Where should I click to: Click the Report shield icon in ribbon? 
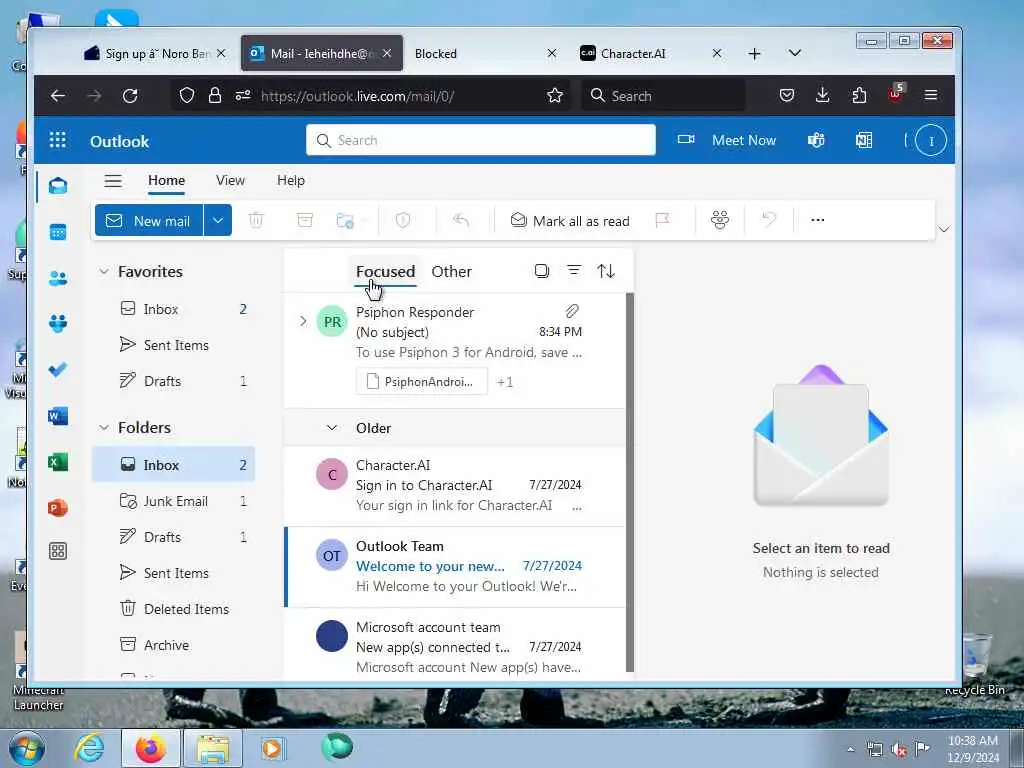coord(403,220)
